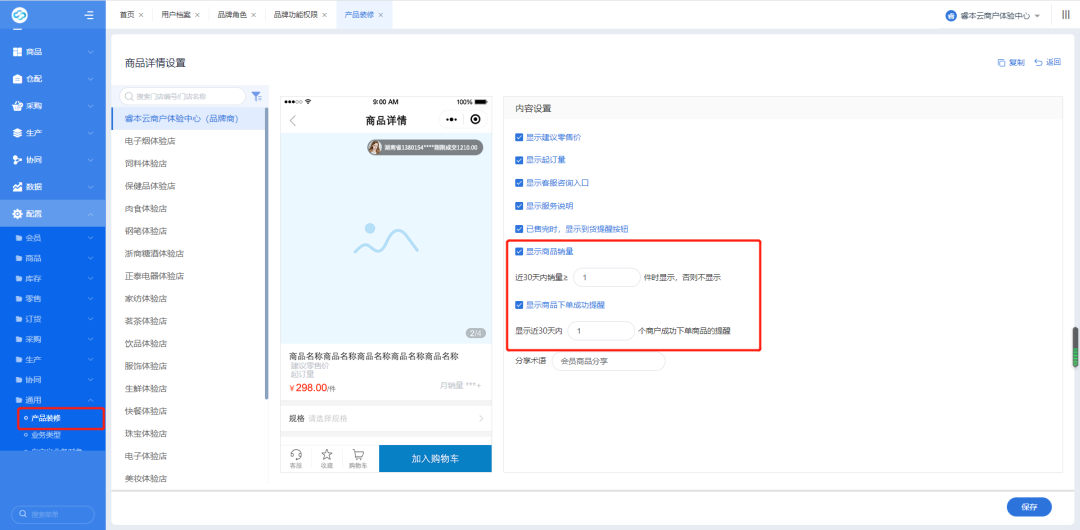This screenshot has height=530, width=1080.
Task: Open the 睿本云商户体验中心 account dropdown
Action: tap(993, 15)
